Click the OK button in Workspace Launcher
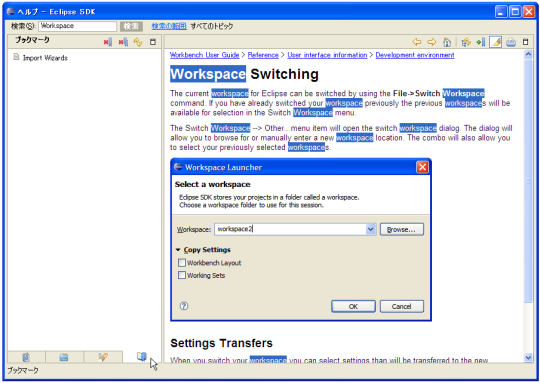This screenshot has height=383, width=540. point(353,306)
